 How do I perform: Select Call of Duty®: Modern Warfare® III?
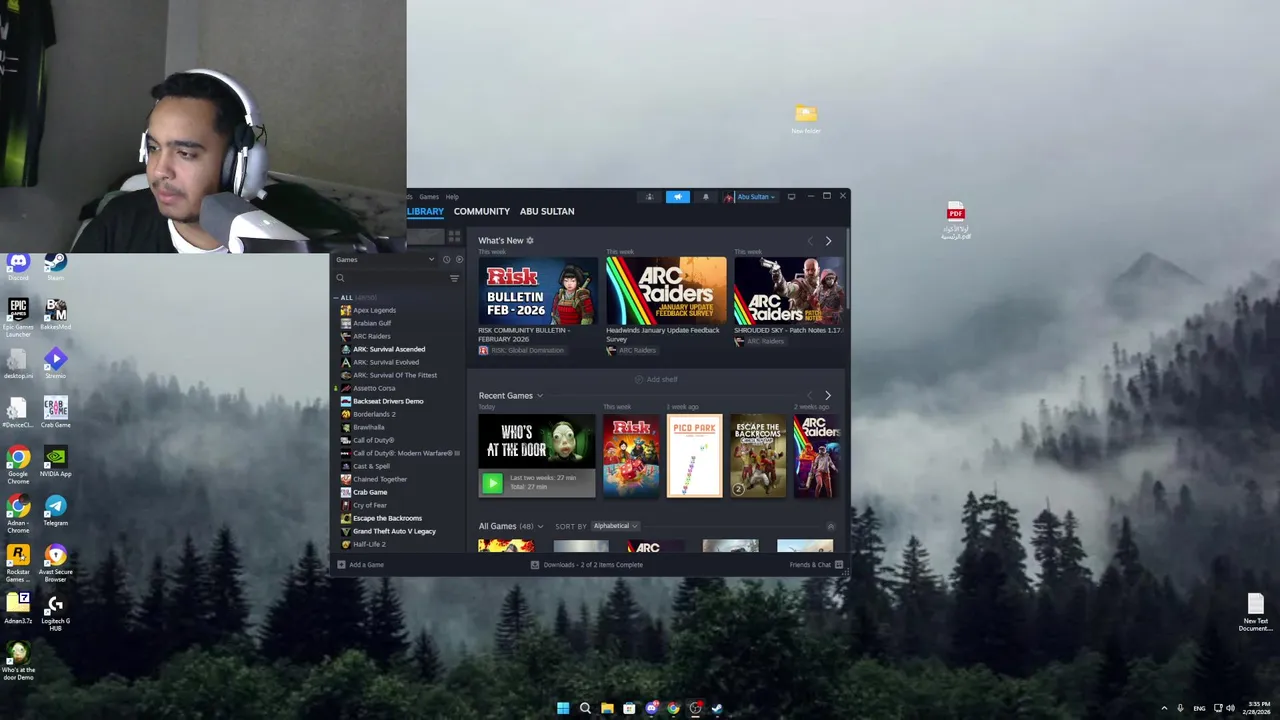(x=406, y=453)
